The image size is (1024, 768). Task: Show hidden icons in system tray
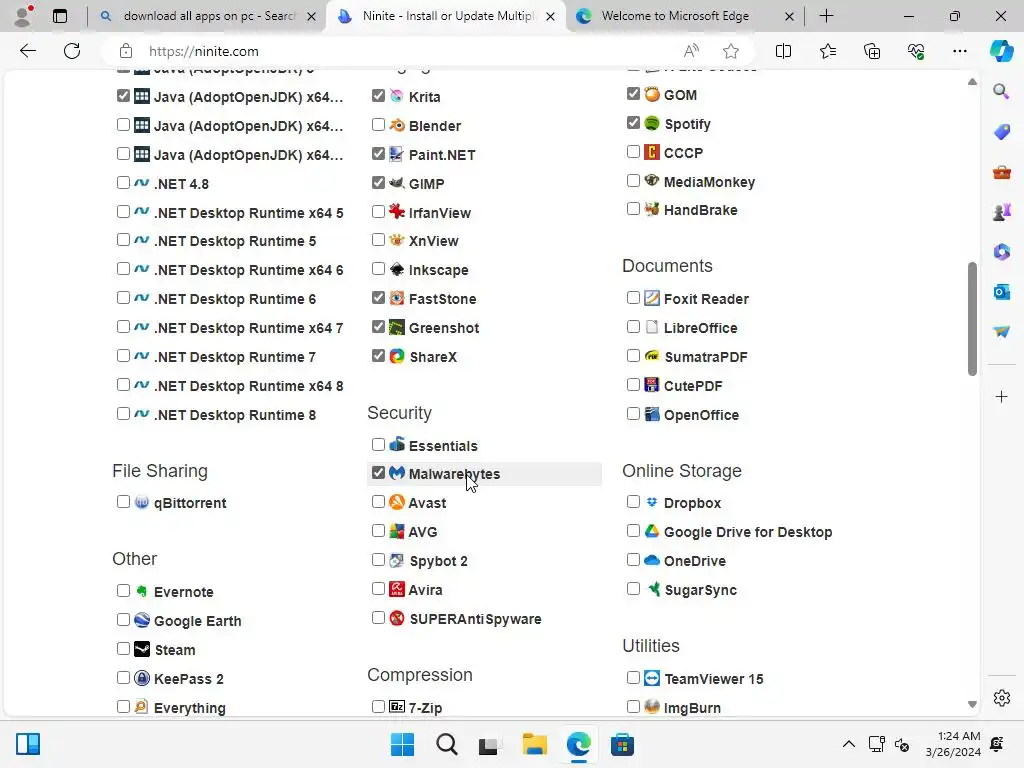click(848, 744)
